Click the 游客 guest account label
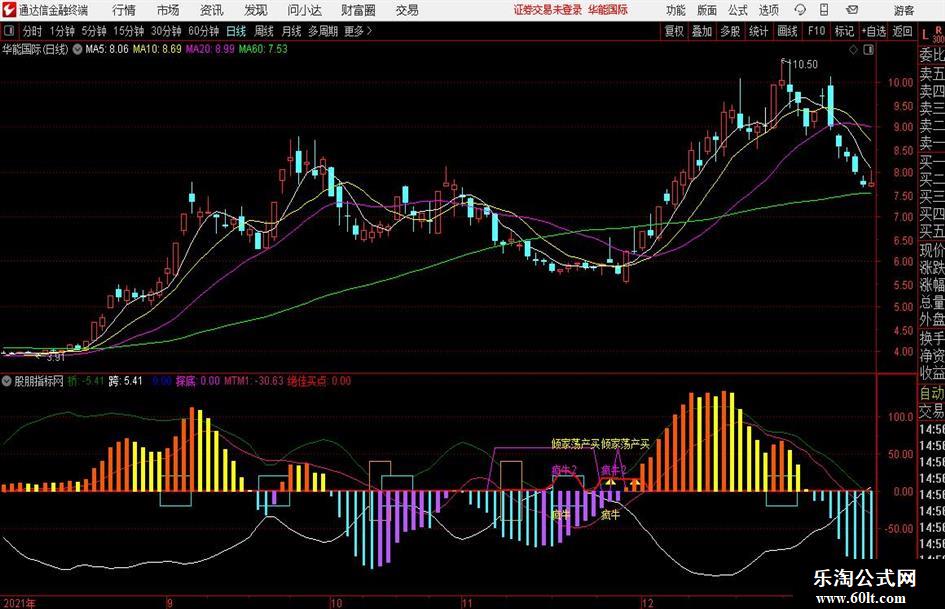 pyautogui.click(x=904, y=10)
